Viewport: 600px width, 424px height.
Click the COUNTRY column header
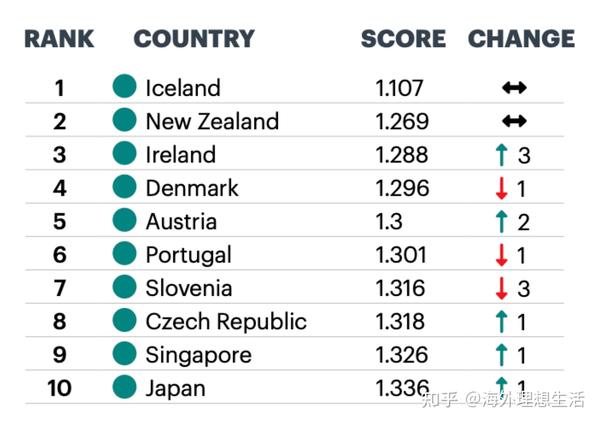pyautogui.click(x=194, y=40)
